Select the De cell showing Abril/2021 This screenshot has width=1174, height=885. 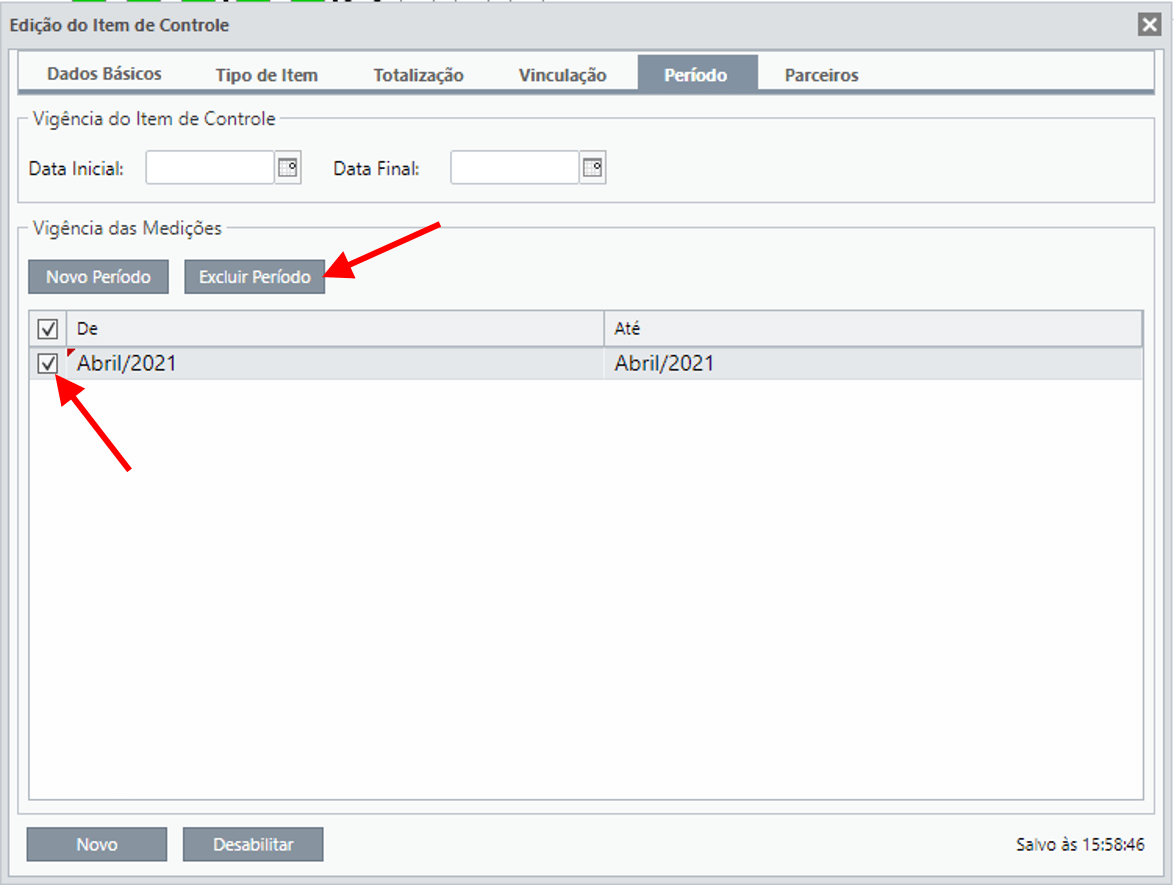pos(335,363)
